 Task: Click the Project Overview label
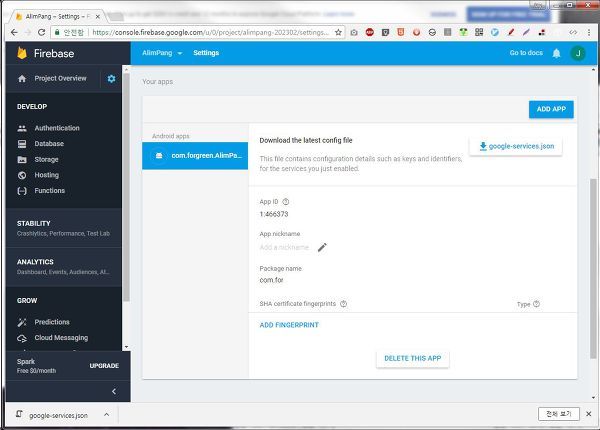[60, 78]
